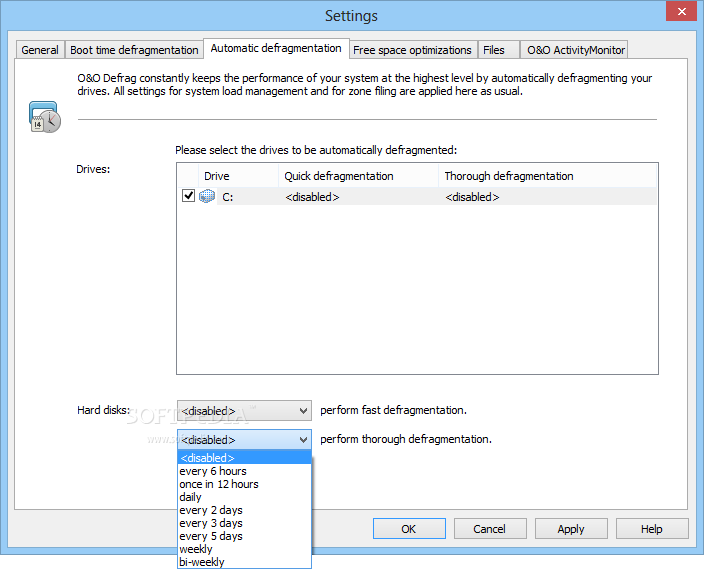Select 'every 3 days' option
The image size is (704, 569).
click(244, 523)
